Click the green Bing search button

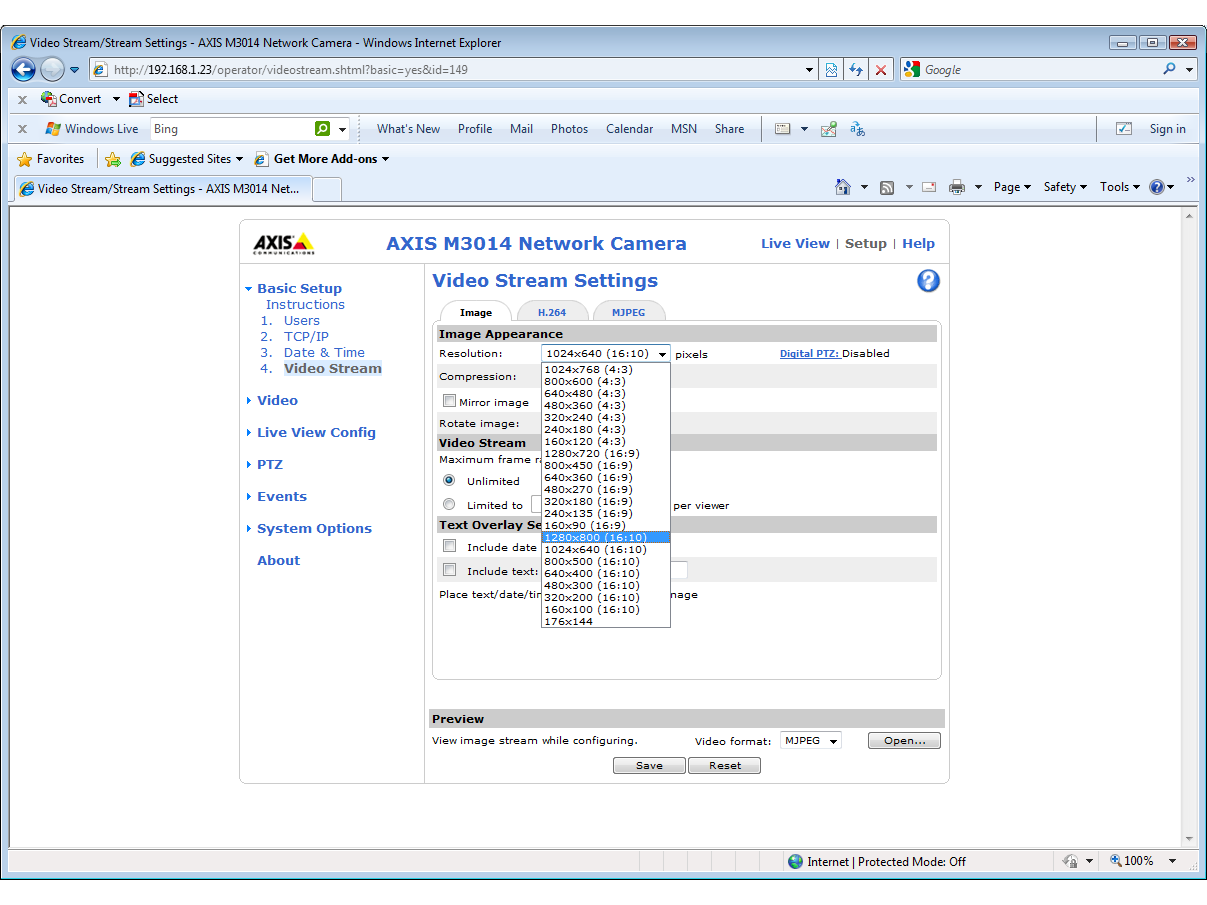pyautogui.click(x=322, y=129)
